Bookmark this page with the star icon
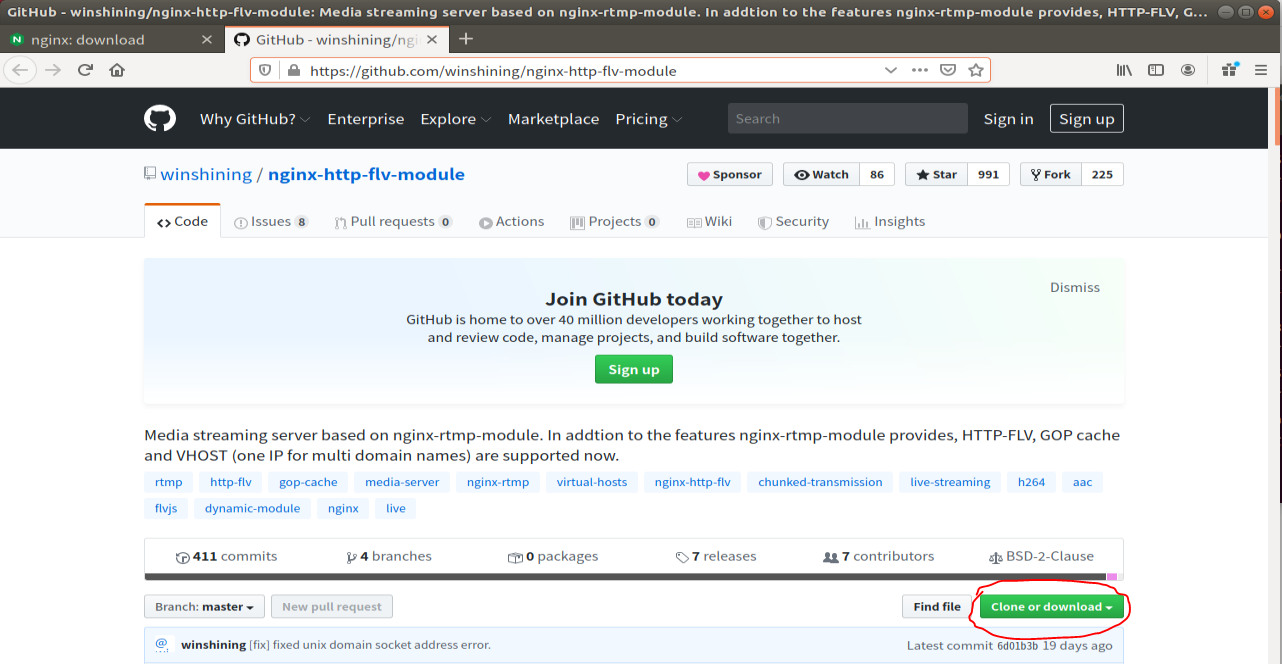Viewport: 1282px width, 664px height. click(x=976, y=71)
